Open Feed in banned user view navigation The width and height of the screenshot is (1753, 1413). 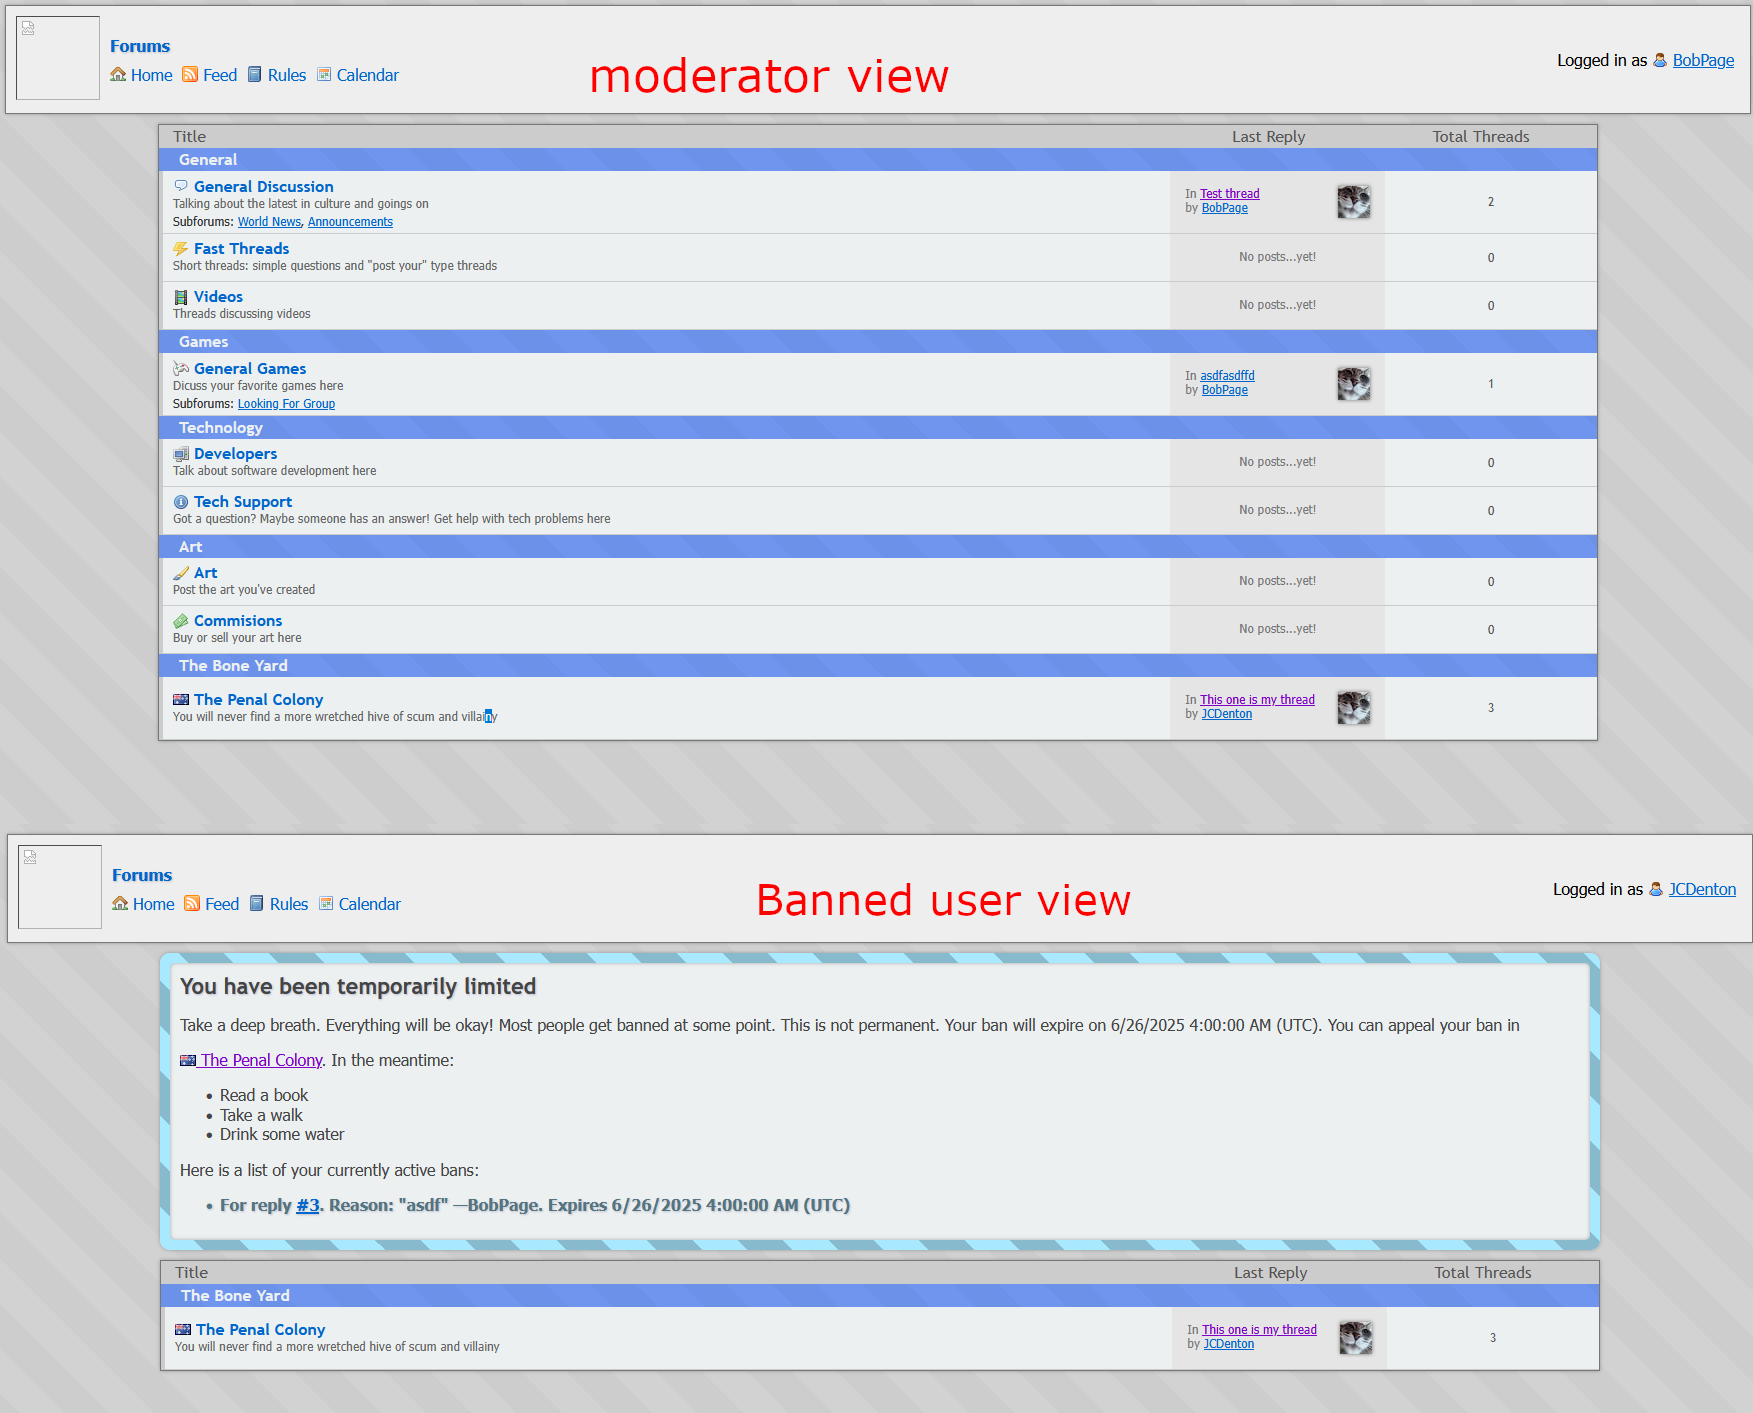222,904
